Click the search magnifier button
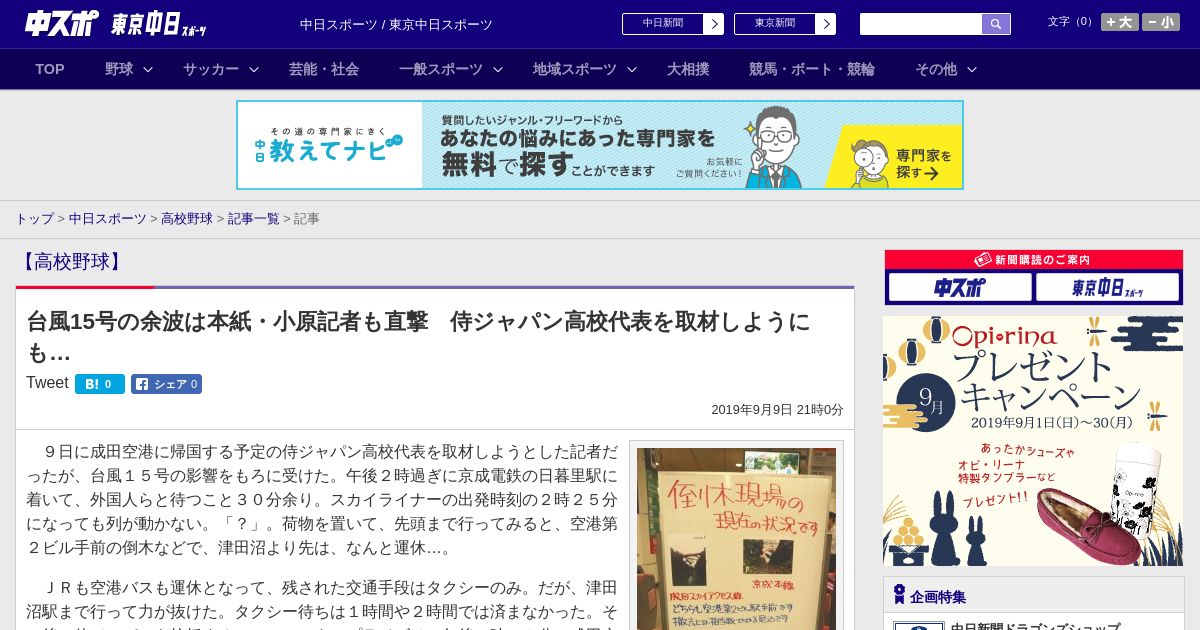 point(996,24)
